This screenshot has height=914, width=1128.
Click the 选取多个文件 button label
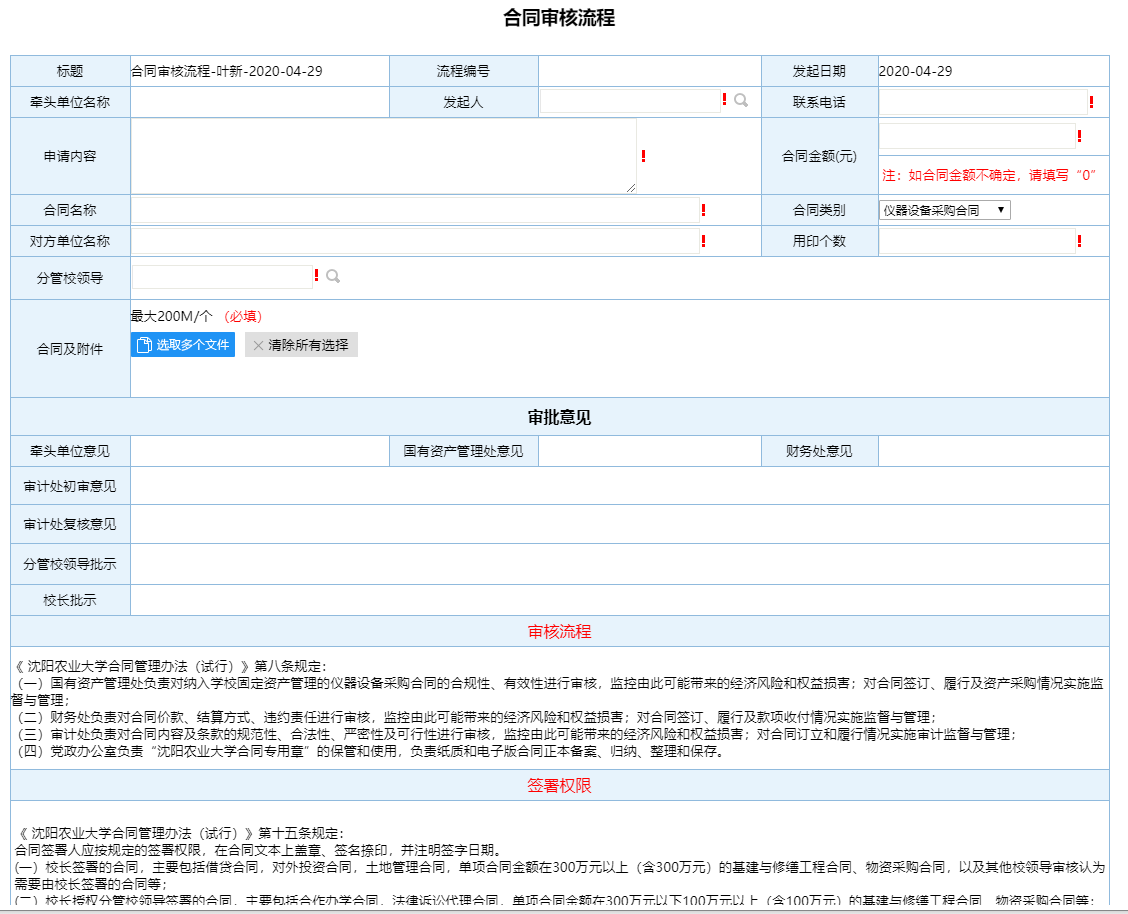[x=193, y=345]
